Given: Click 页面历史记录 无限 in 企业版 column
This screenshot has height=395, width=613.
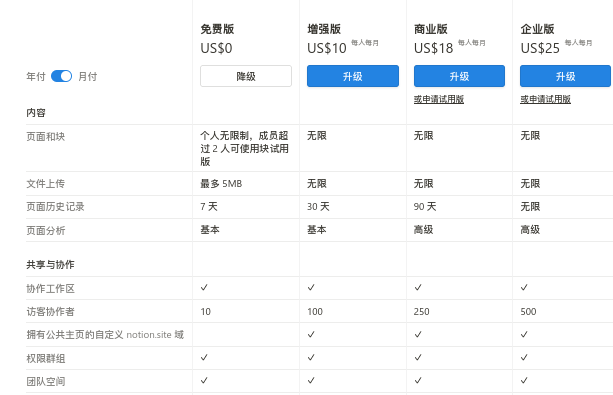Looking at the screenshot, I should [530, 206].
